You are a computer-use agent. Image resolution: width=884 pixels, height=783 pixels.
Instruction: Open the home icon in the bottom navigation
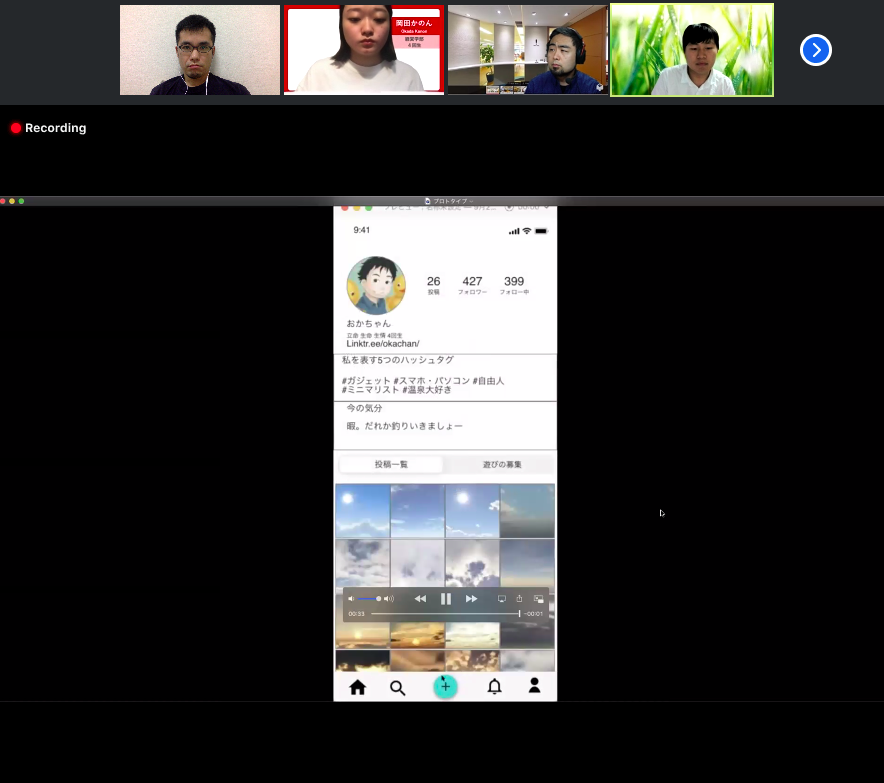click(357, 687)
